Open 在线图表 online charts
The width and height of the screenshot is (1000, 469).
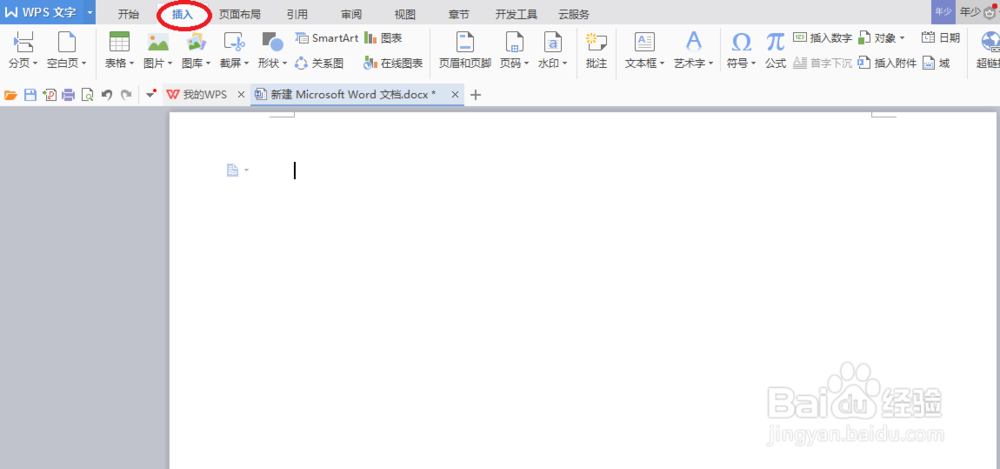pyautogui.click(x=393, y=63)
